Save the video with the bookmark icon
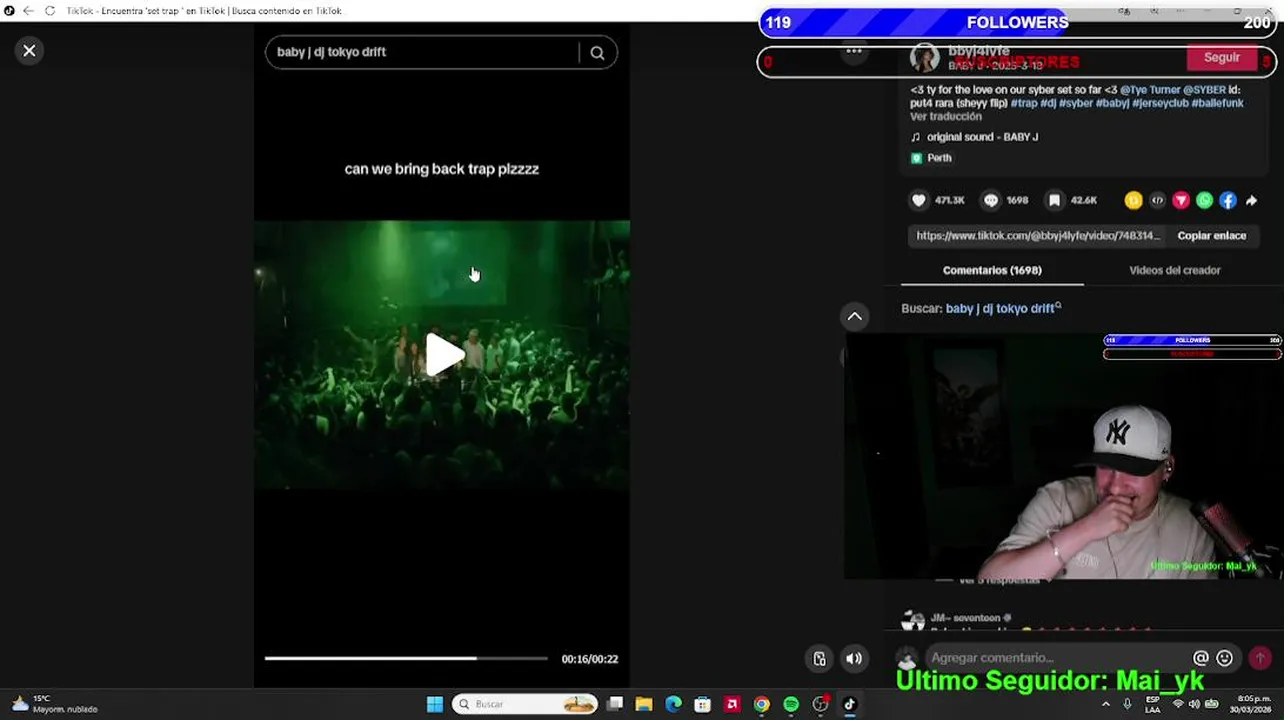The image size is (1284, 720). (x=1054, y=201)
